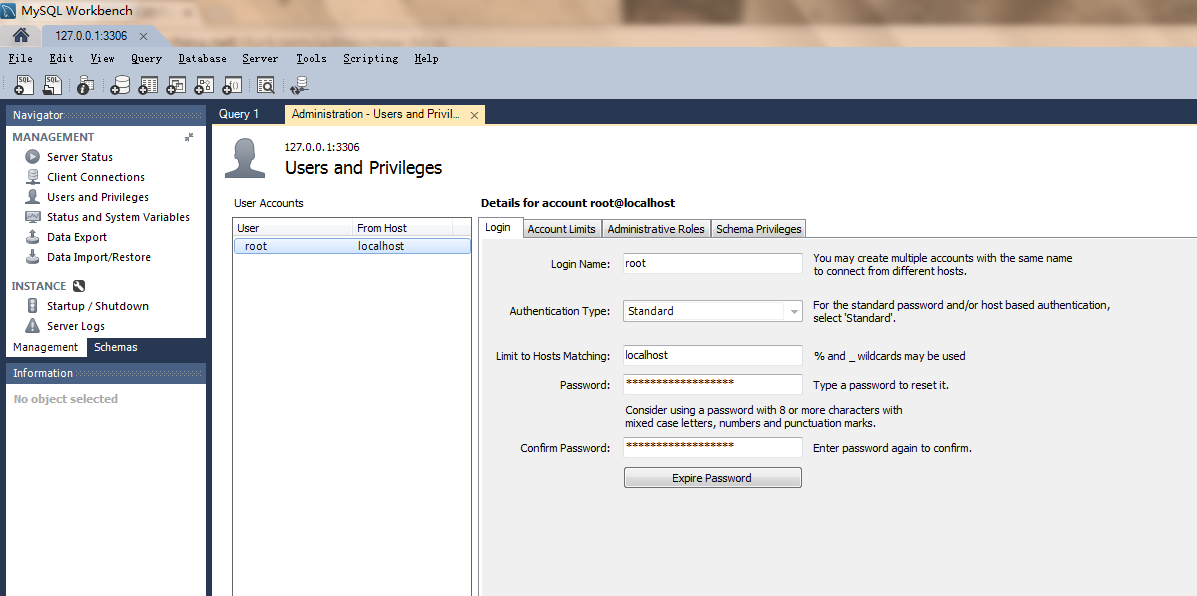1197x596 pixels.
Task: Open the Server menu
Action: click(x=260, y=58)
